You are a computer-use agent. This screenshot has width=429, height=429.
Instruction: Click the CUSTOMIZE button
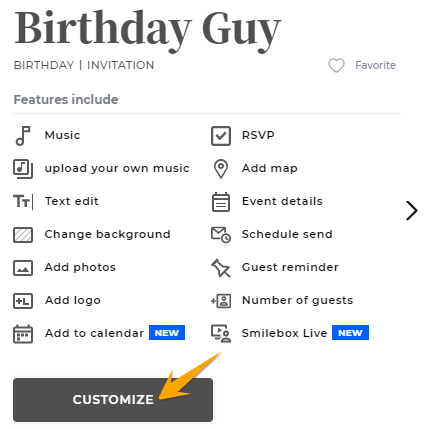113,400
